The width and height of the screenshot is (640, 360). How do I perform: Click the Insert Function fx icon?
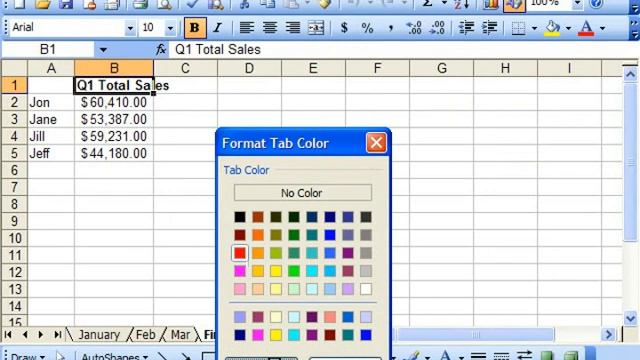point(161,49)
